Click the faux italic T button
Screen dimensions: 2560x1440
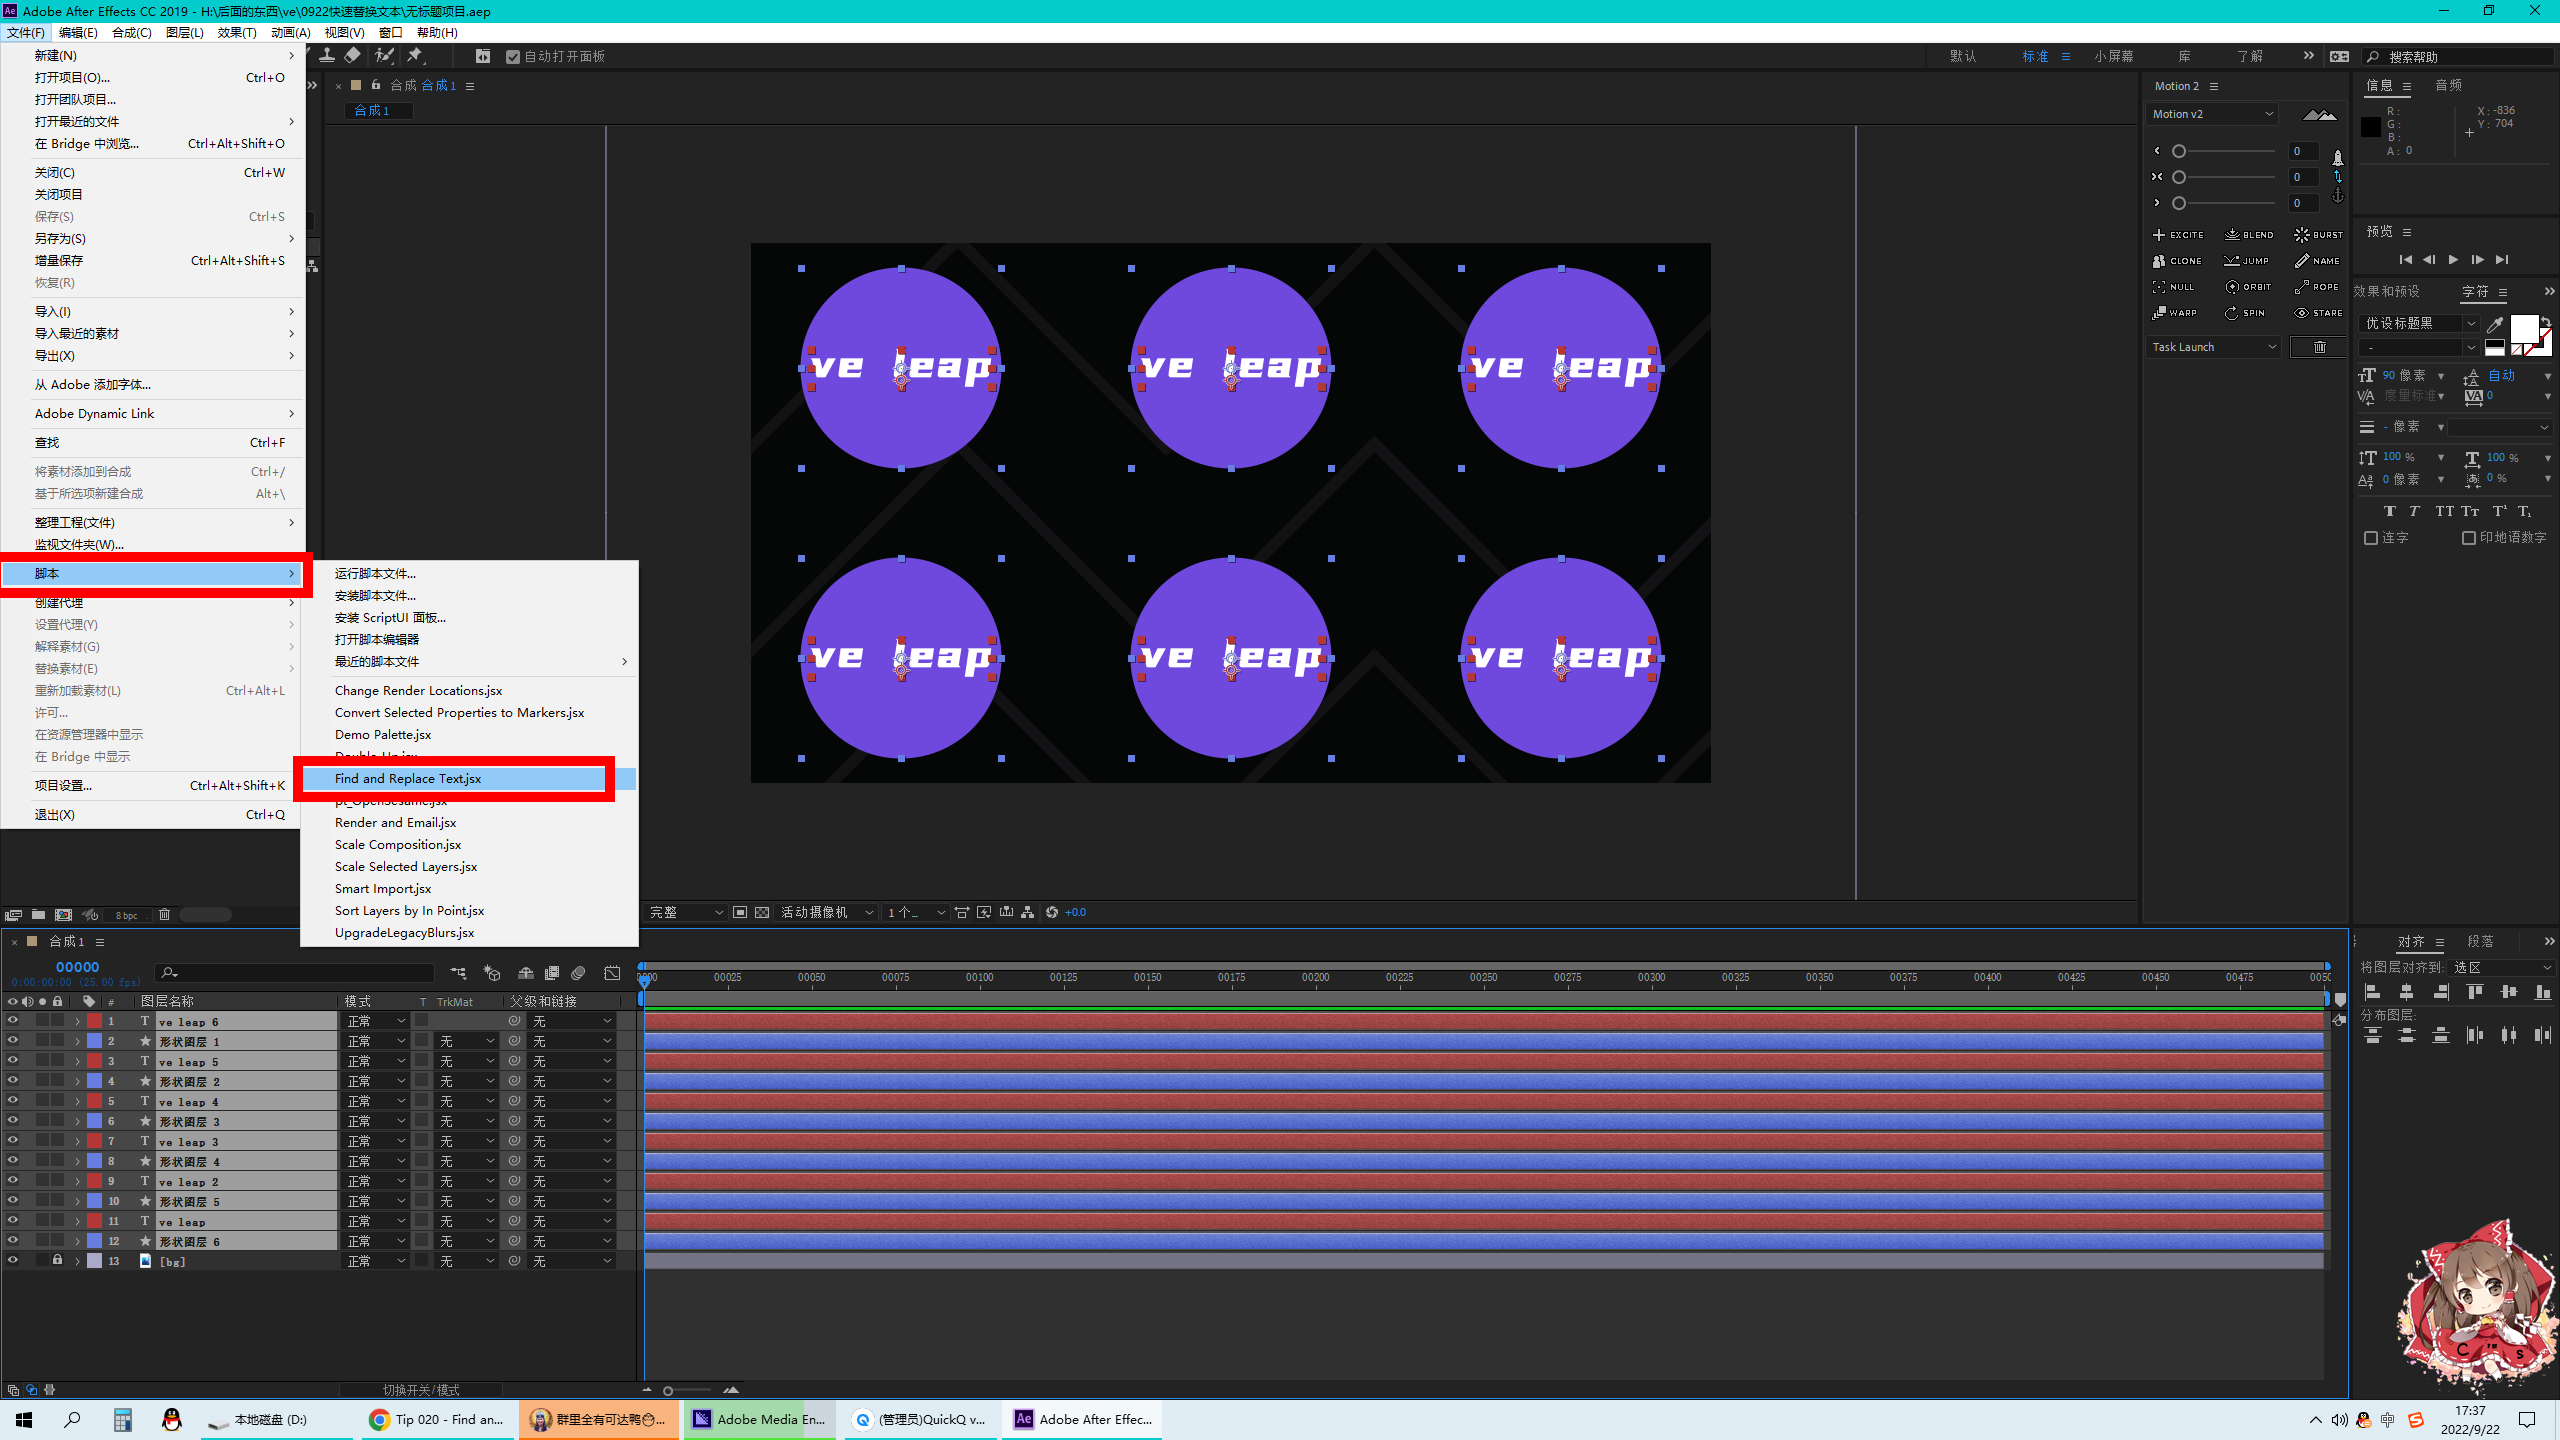tap(2415, 511)
